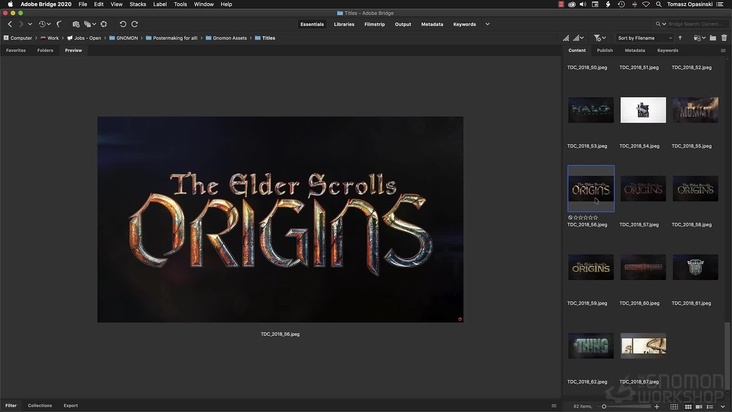The width and height of the screenshot is (732, 412).
Task: Click the boomerang return icon
Action: point(59,24)
